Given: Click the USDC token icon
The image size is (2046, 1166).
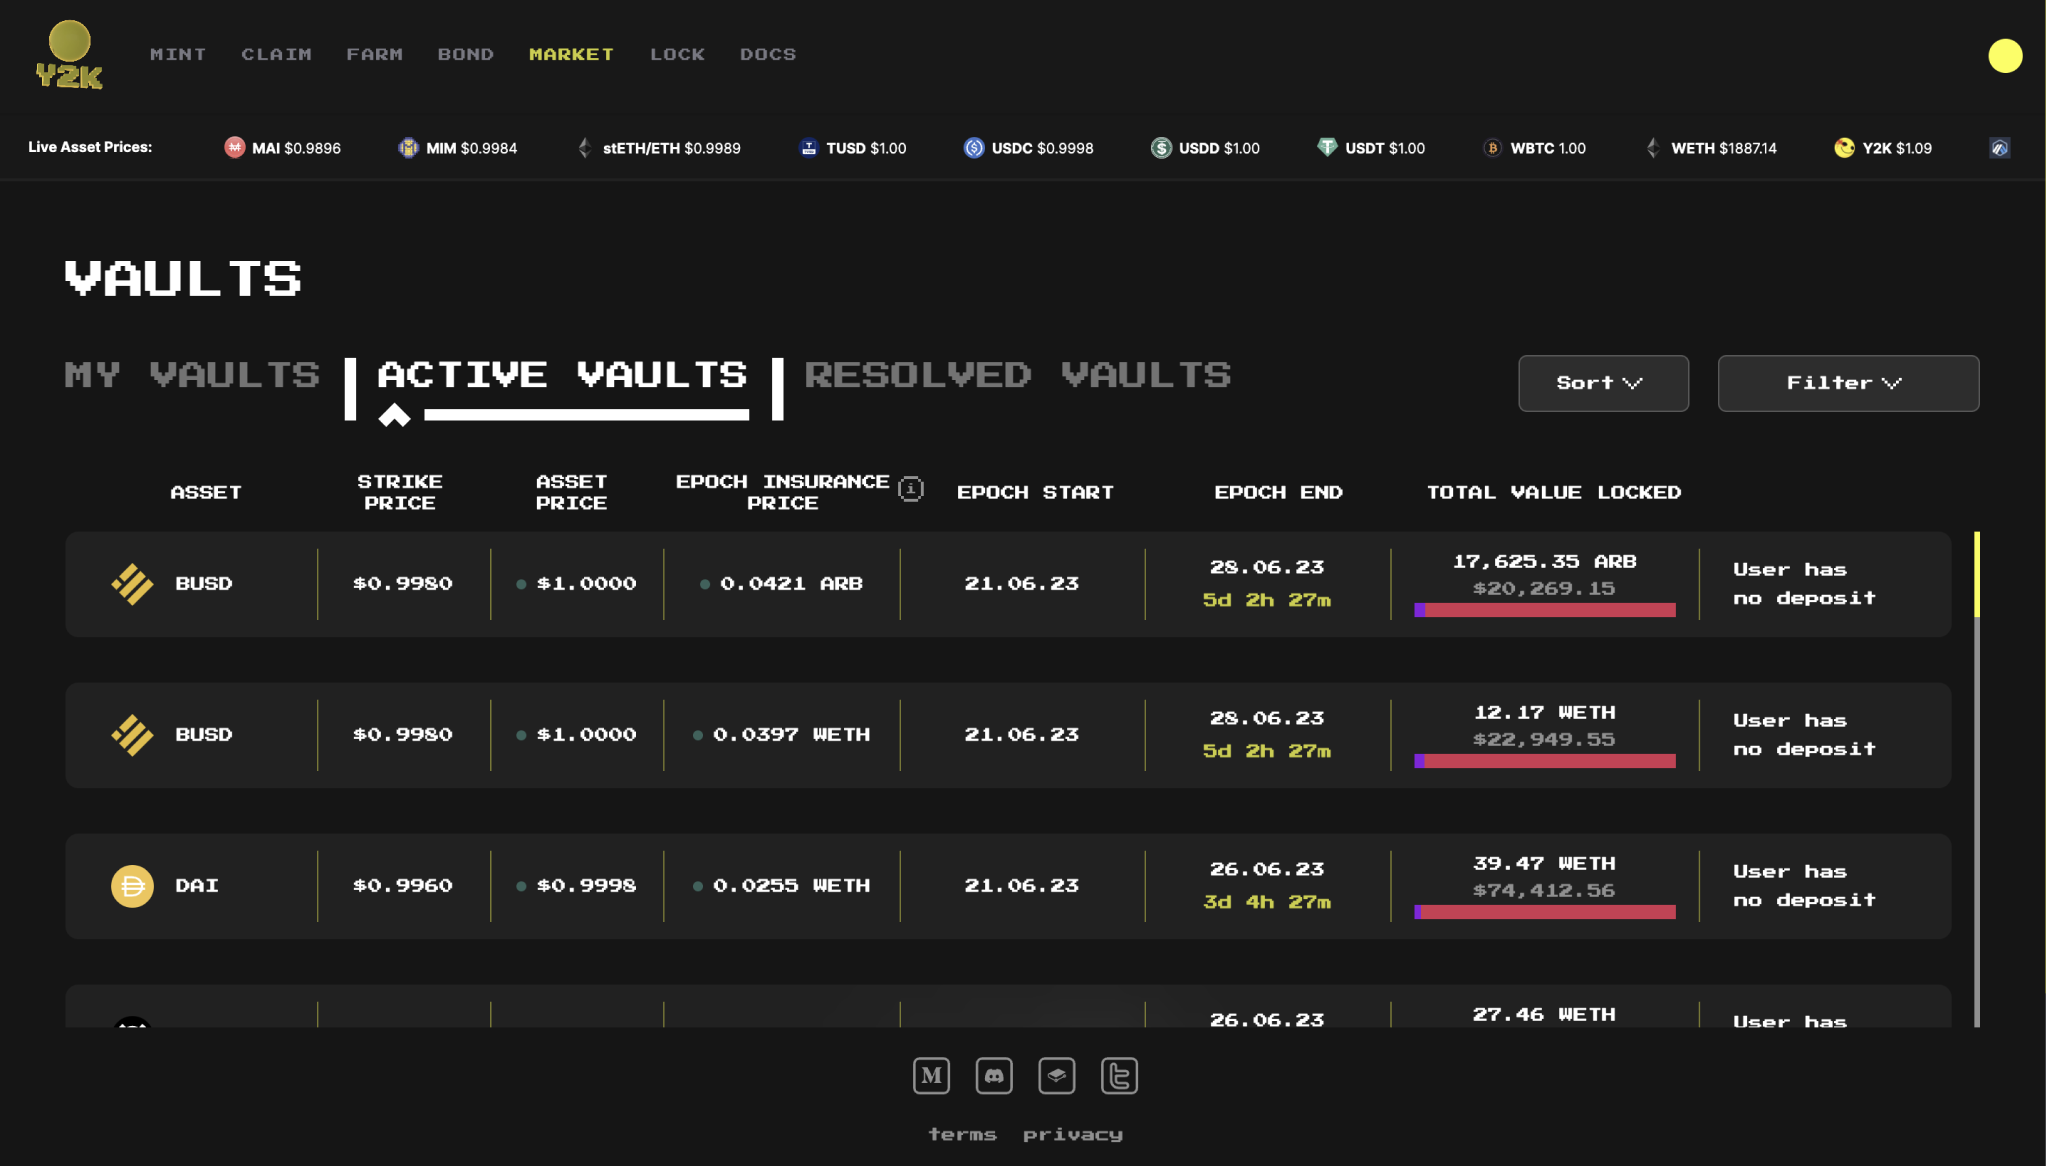Looking at the screenshot, I should [x=974, y=148].
